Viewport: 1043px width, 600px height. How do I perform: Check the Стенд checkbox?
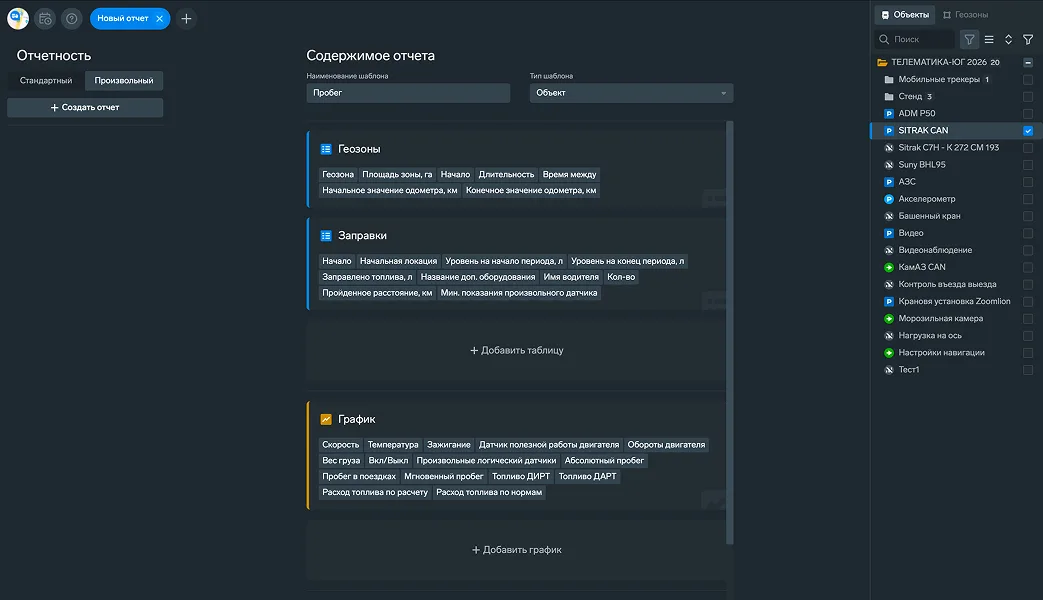[x=1028, y=96]
